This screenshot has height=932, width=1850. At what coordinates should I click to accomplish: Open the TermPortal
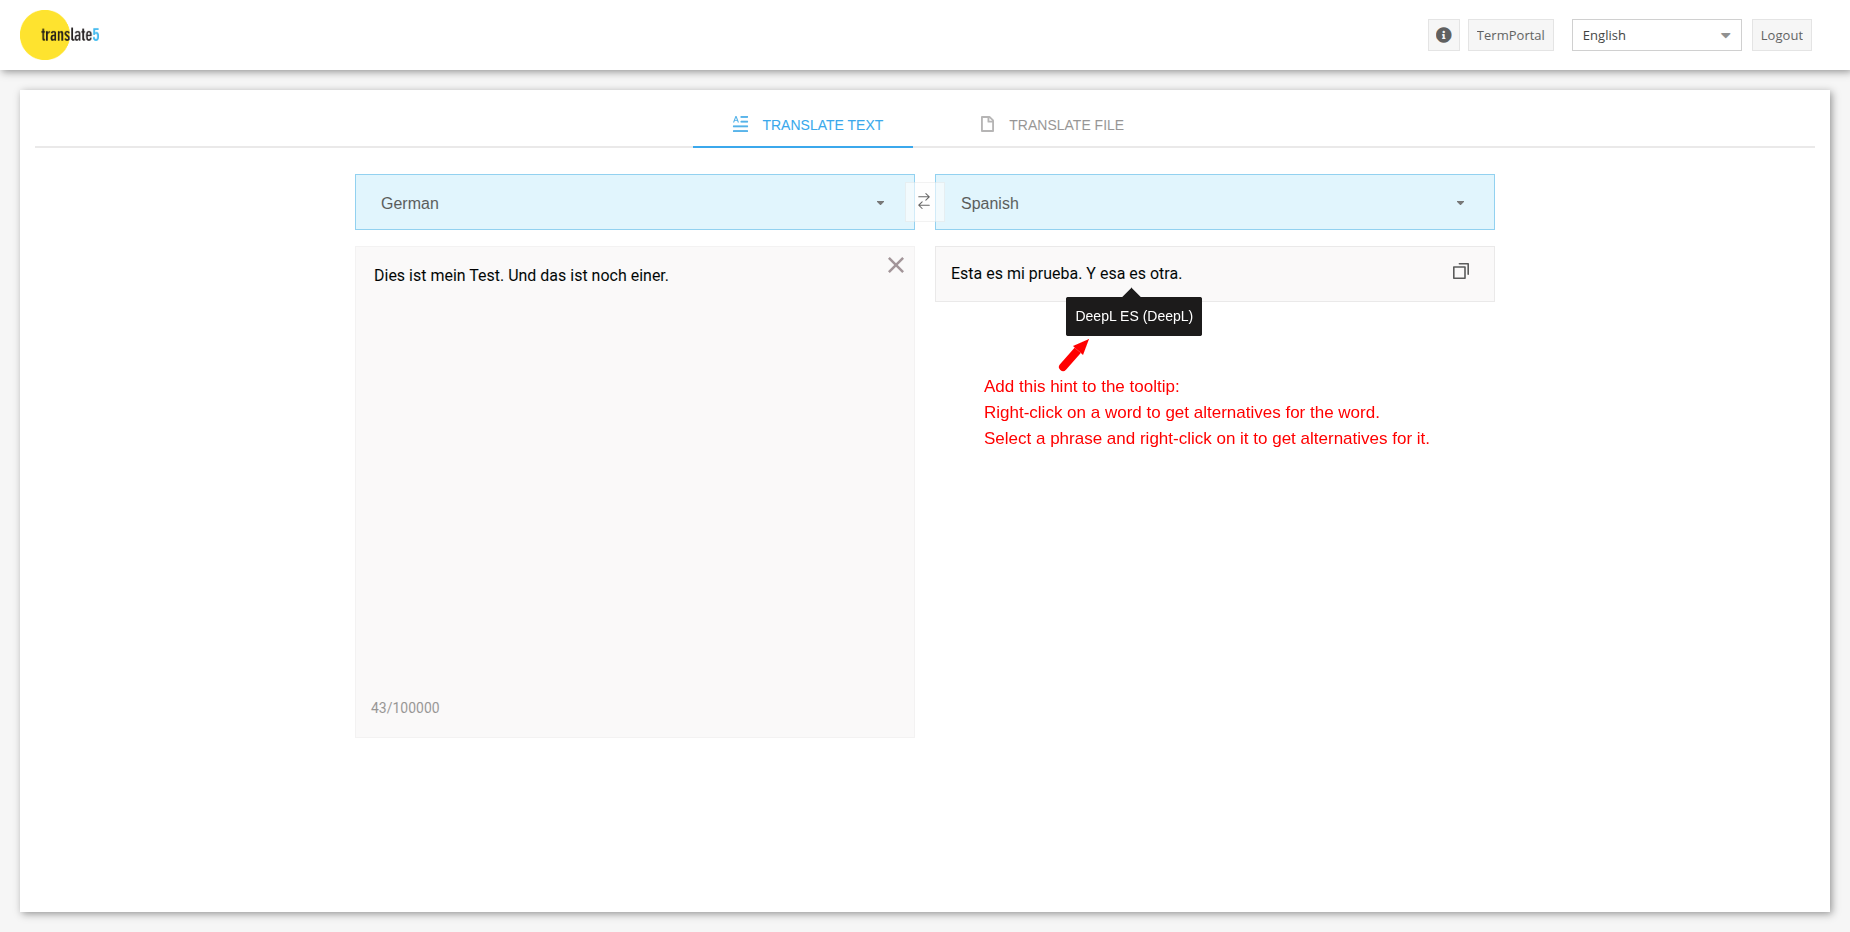1510,35
